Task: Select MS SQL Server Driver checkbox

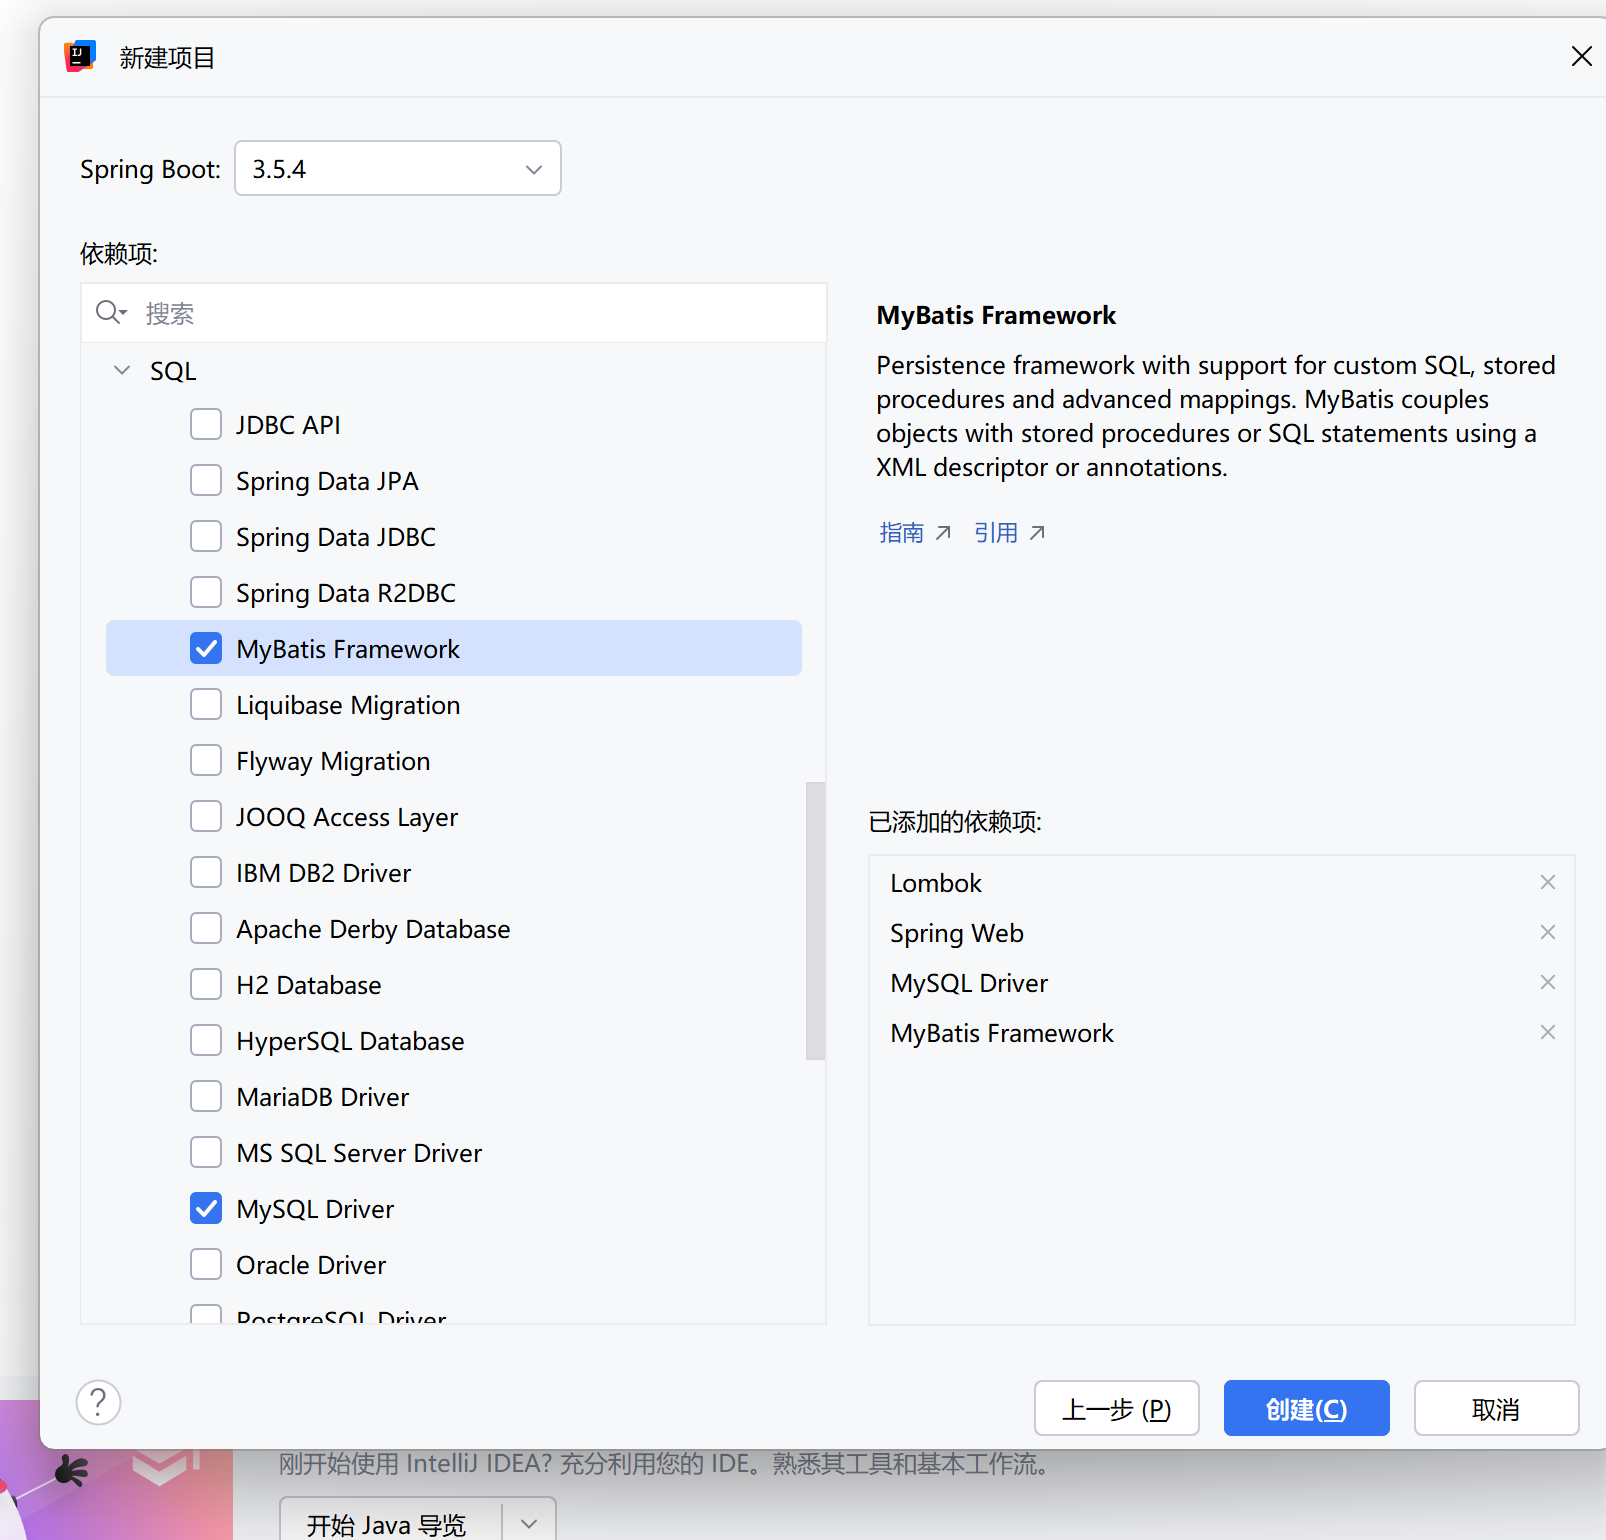Action: (x=206, y=1152)
